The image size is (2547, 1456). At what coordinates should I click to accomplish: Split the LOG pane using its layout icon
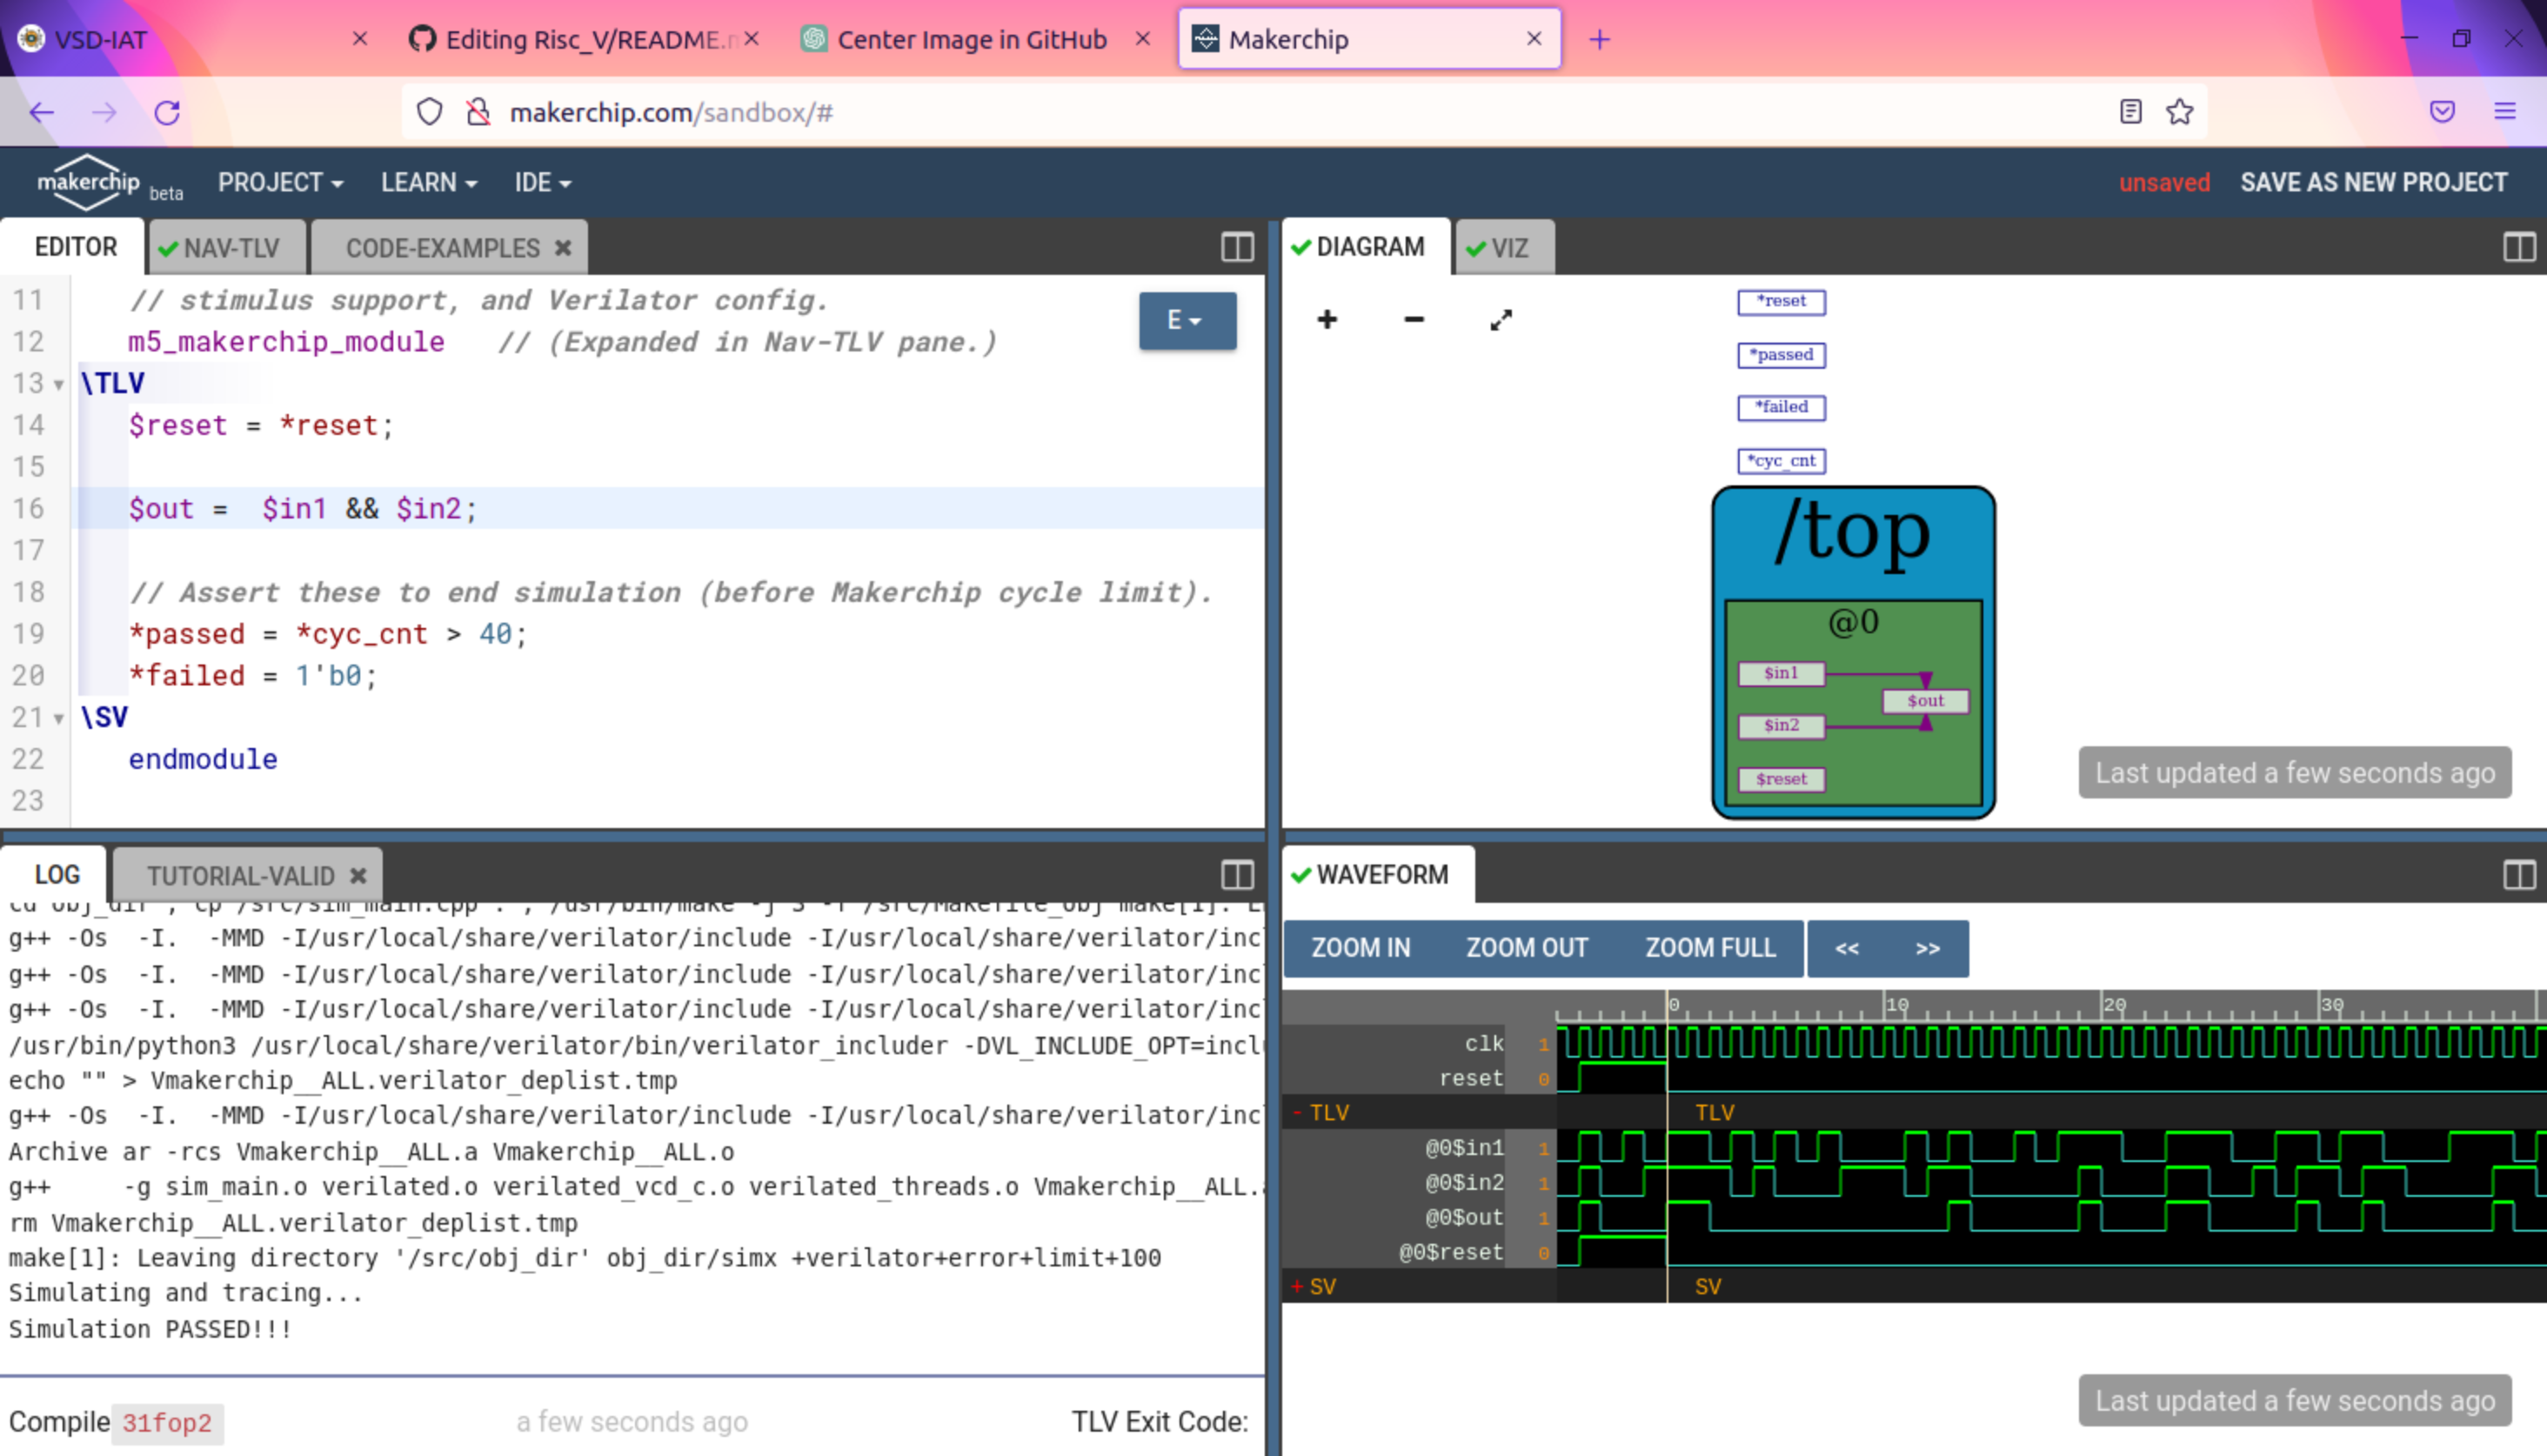(1236, 875)
